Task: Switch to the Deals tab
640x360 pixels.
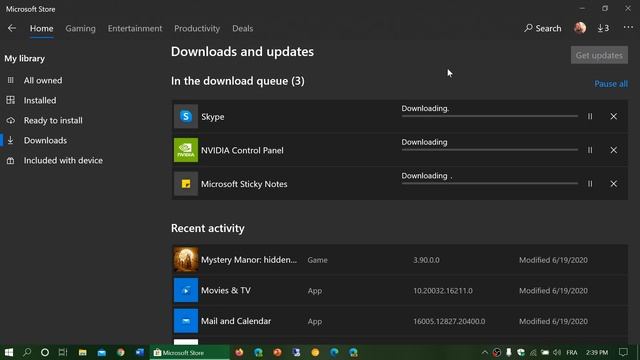Action: coord(242,28)
